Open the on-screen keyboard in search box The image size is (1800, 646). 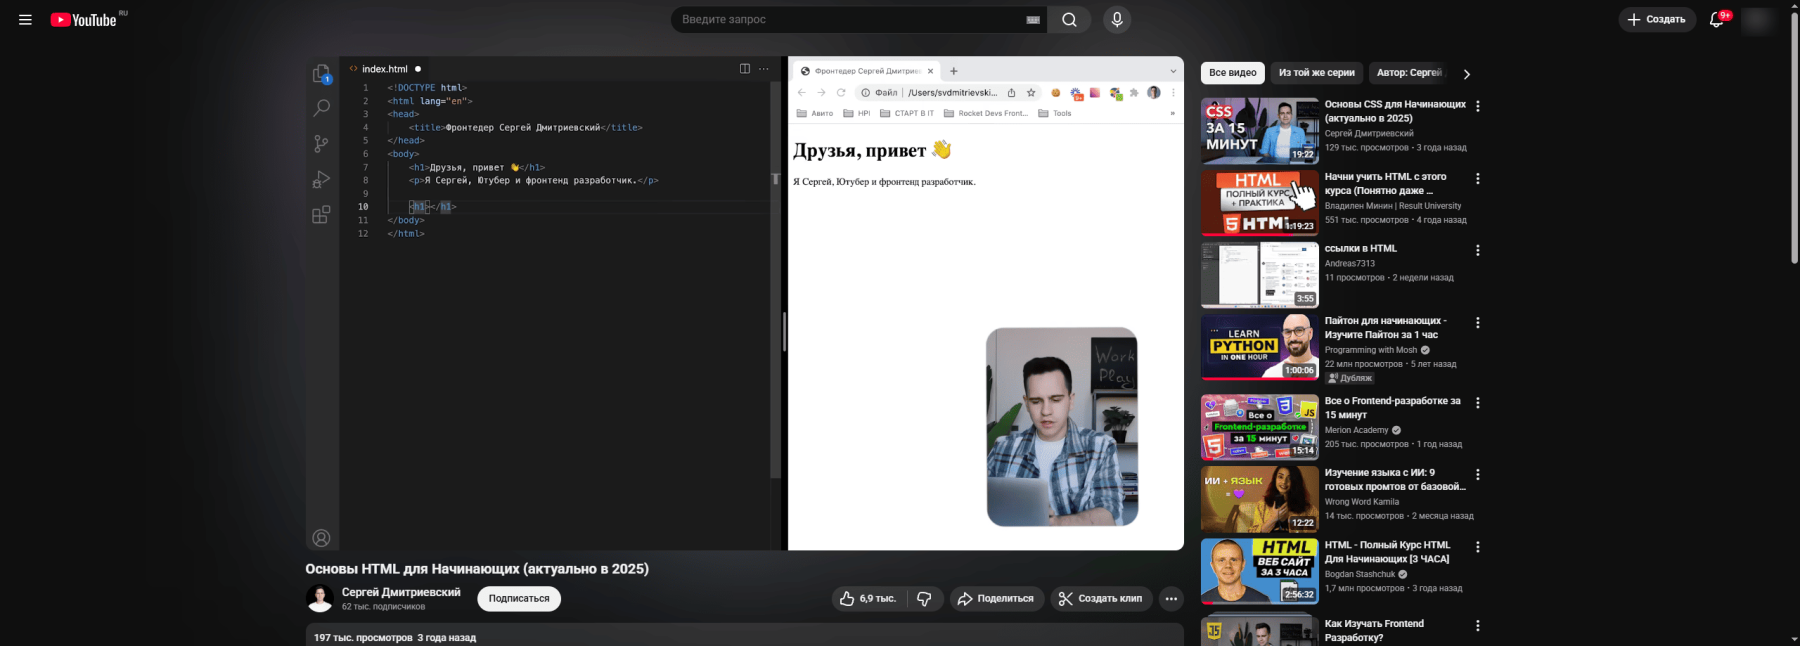tap(1033, 20)
